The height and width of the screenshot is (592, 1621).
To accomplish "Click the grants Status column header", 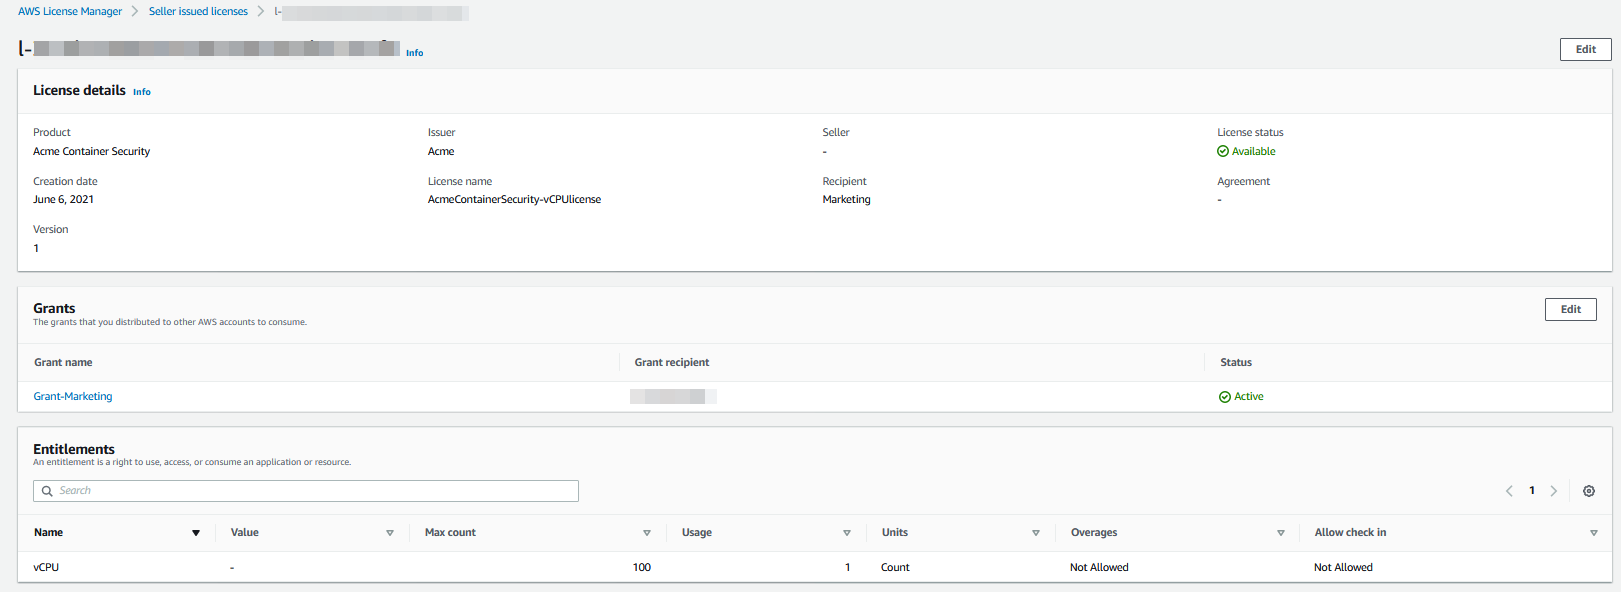I will [x=1236, y=363].
